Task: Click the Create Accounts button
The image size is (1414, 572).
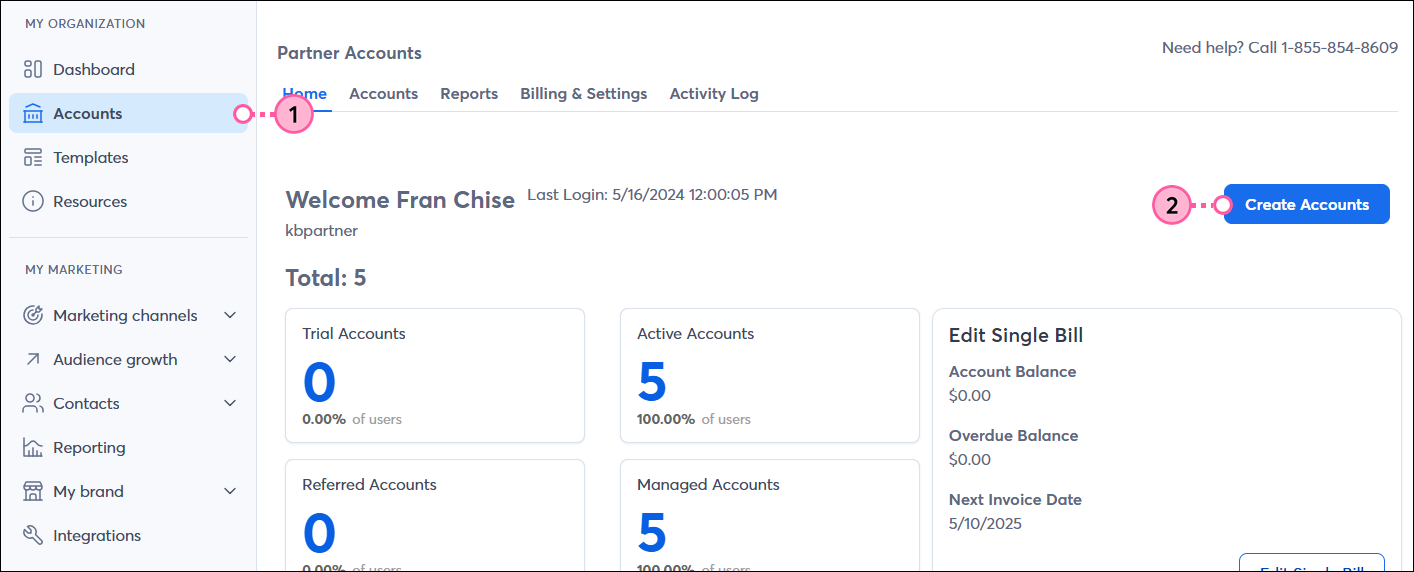Action: pyautogui.click(x=1307, y=204)
